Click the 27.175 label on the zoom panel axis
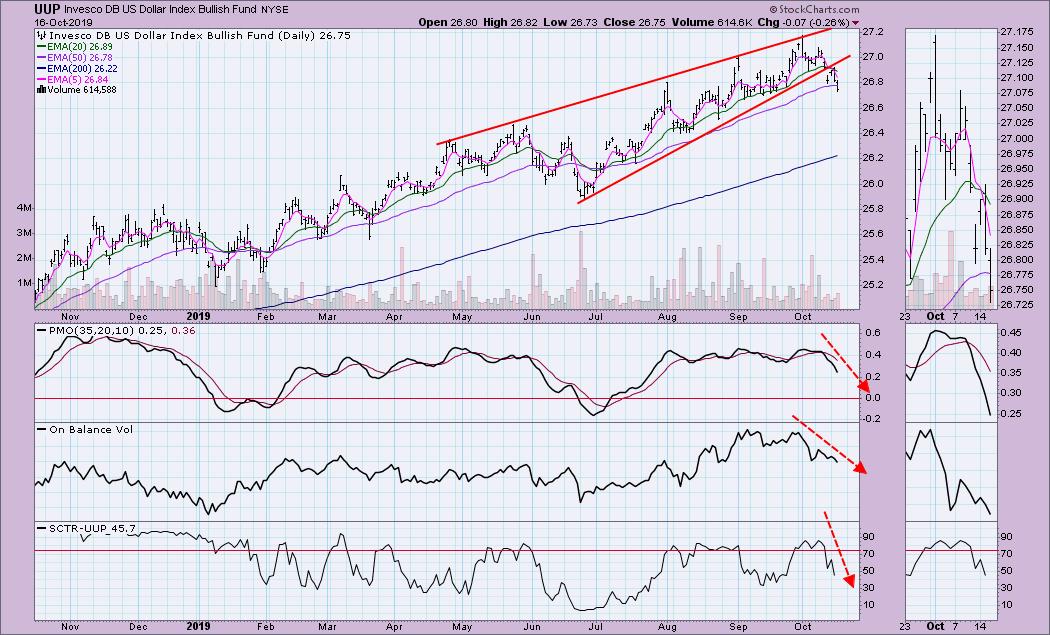 pos(1015,32)
